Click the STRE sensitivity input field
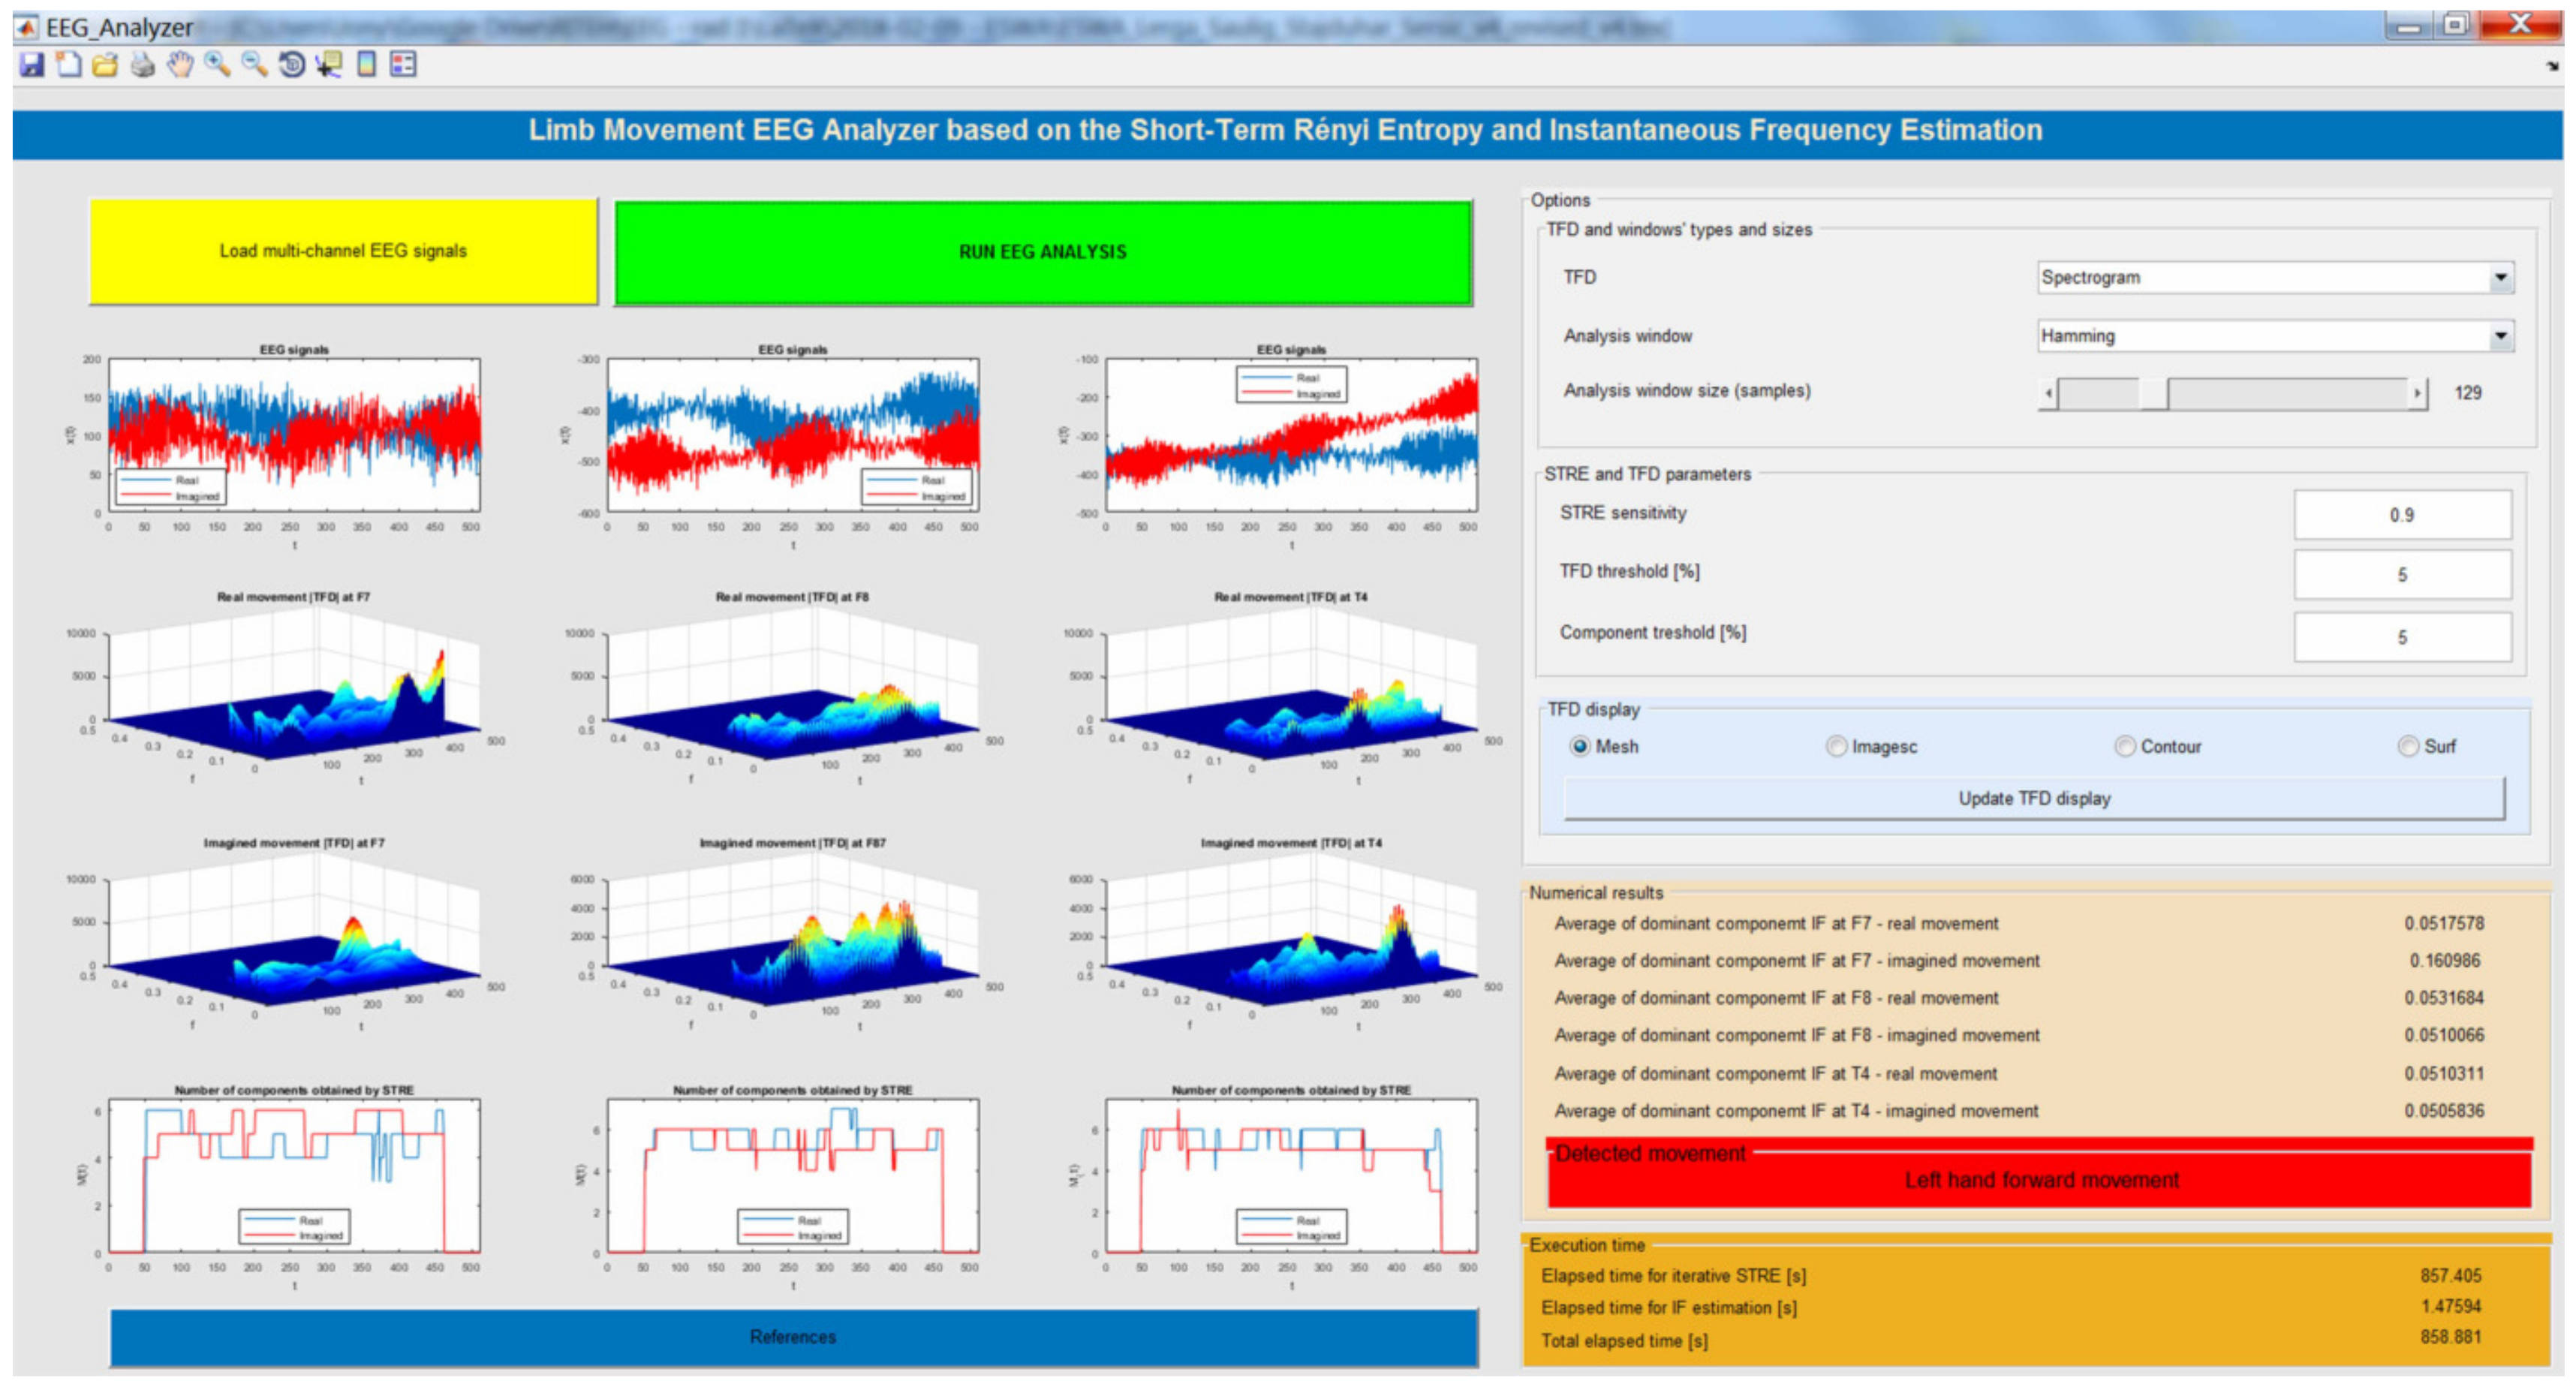The image size is (2576, 1387). [x=2401, y=515]
